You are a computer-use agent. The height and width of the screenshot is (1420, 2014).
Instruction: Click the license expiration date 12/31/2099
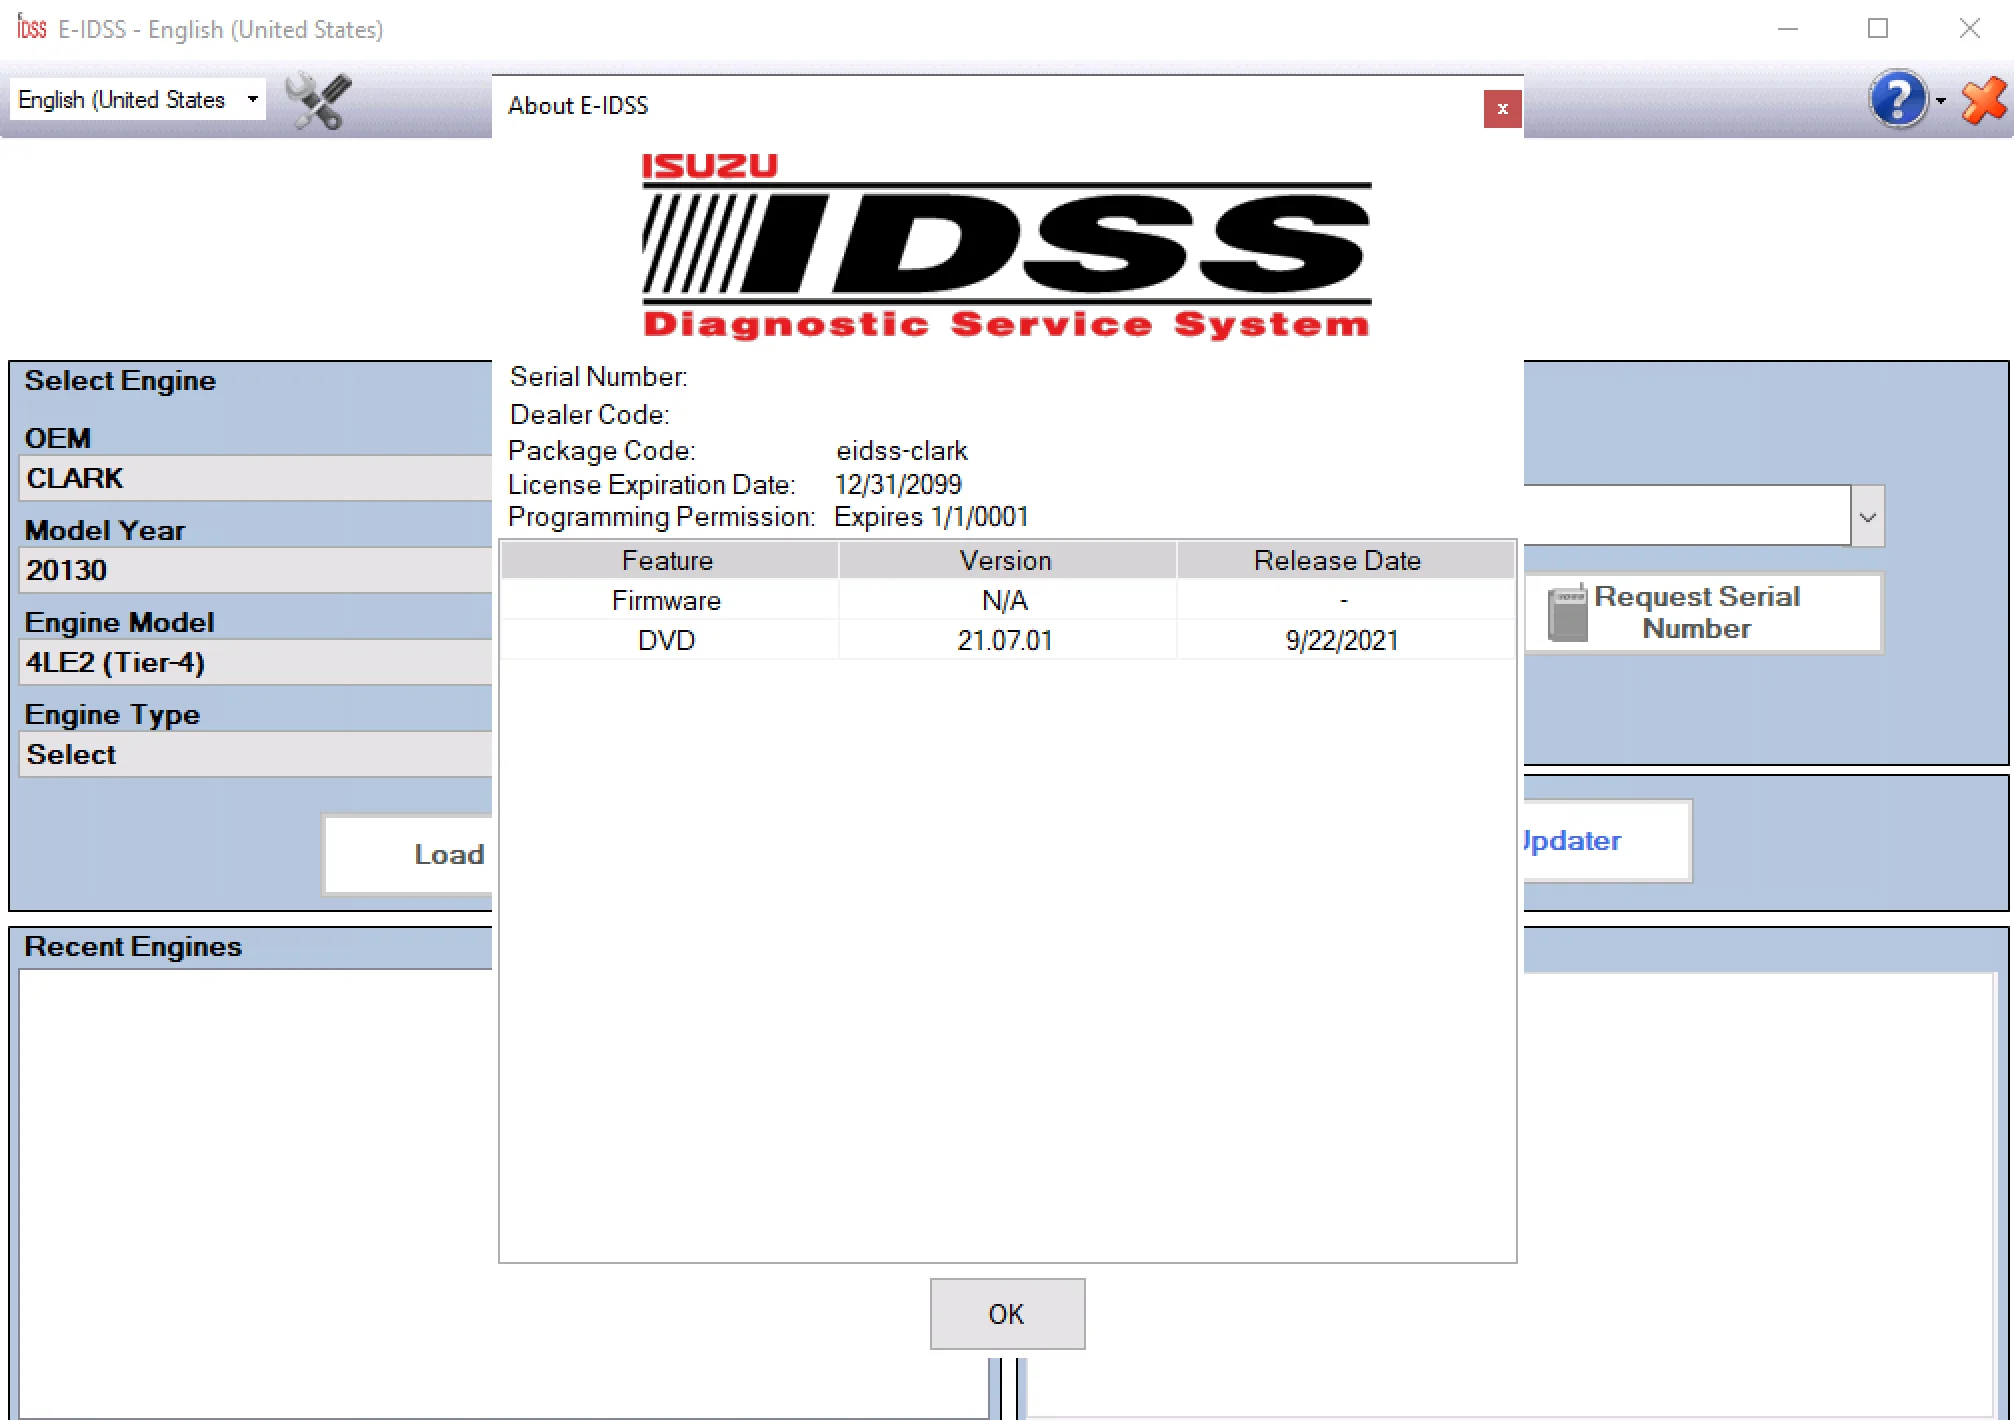(898, 485)
